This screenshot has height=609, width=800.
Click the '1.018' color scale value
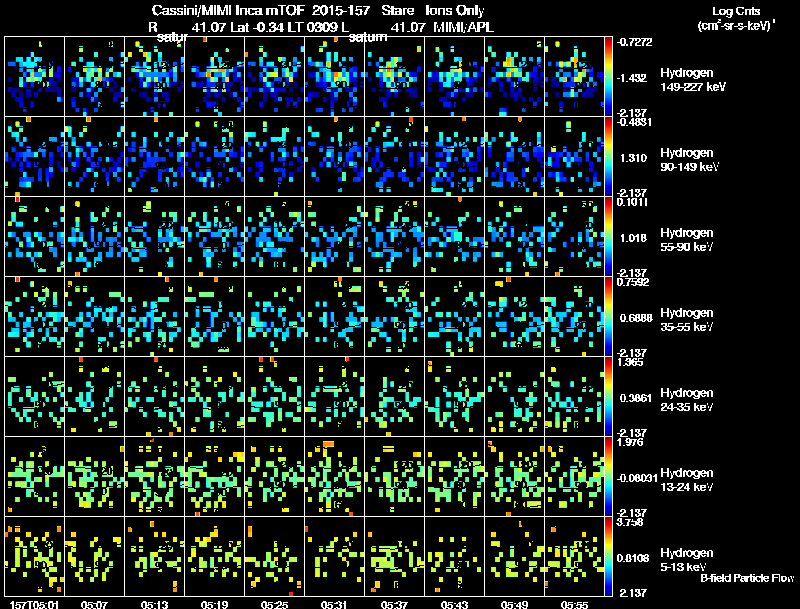coord(633,238)
